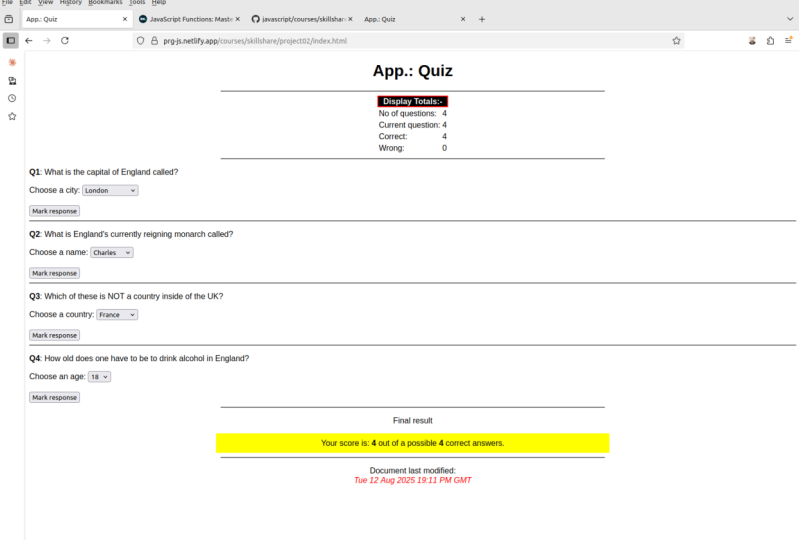The image size is (799, 540).
Task: Click the 'Final result' label
Action: click(x=413, y=421)
